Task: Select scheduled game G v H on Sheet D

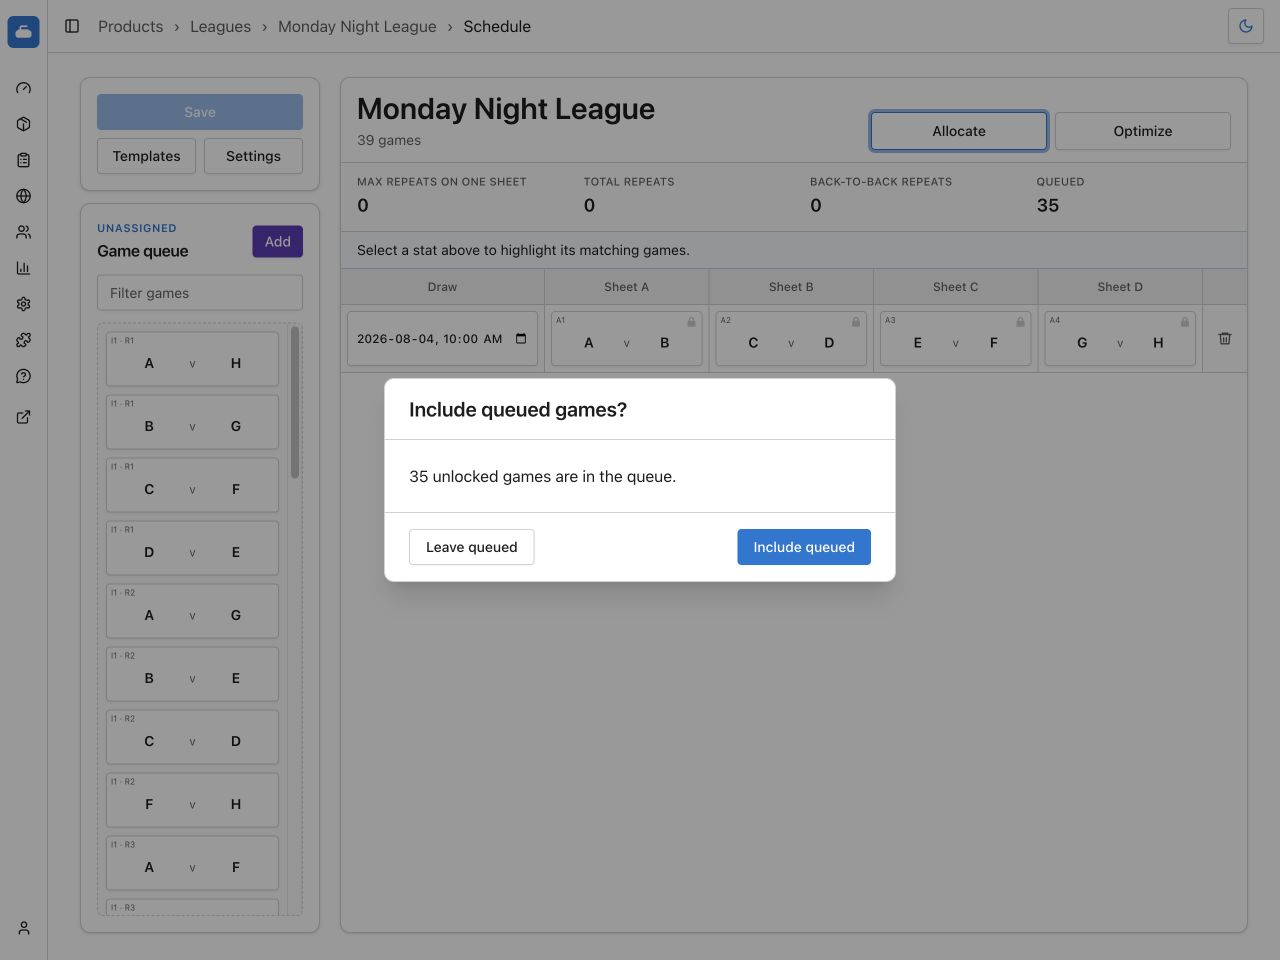Action: click(1120, 339)
